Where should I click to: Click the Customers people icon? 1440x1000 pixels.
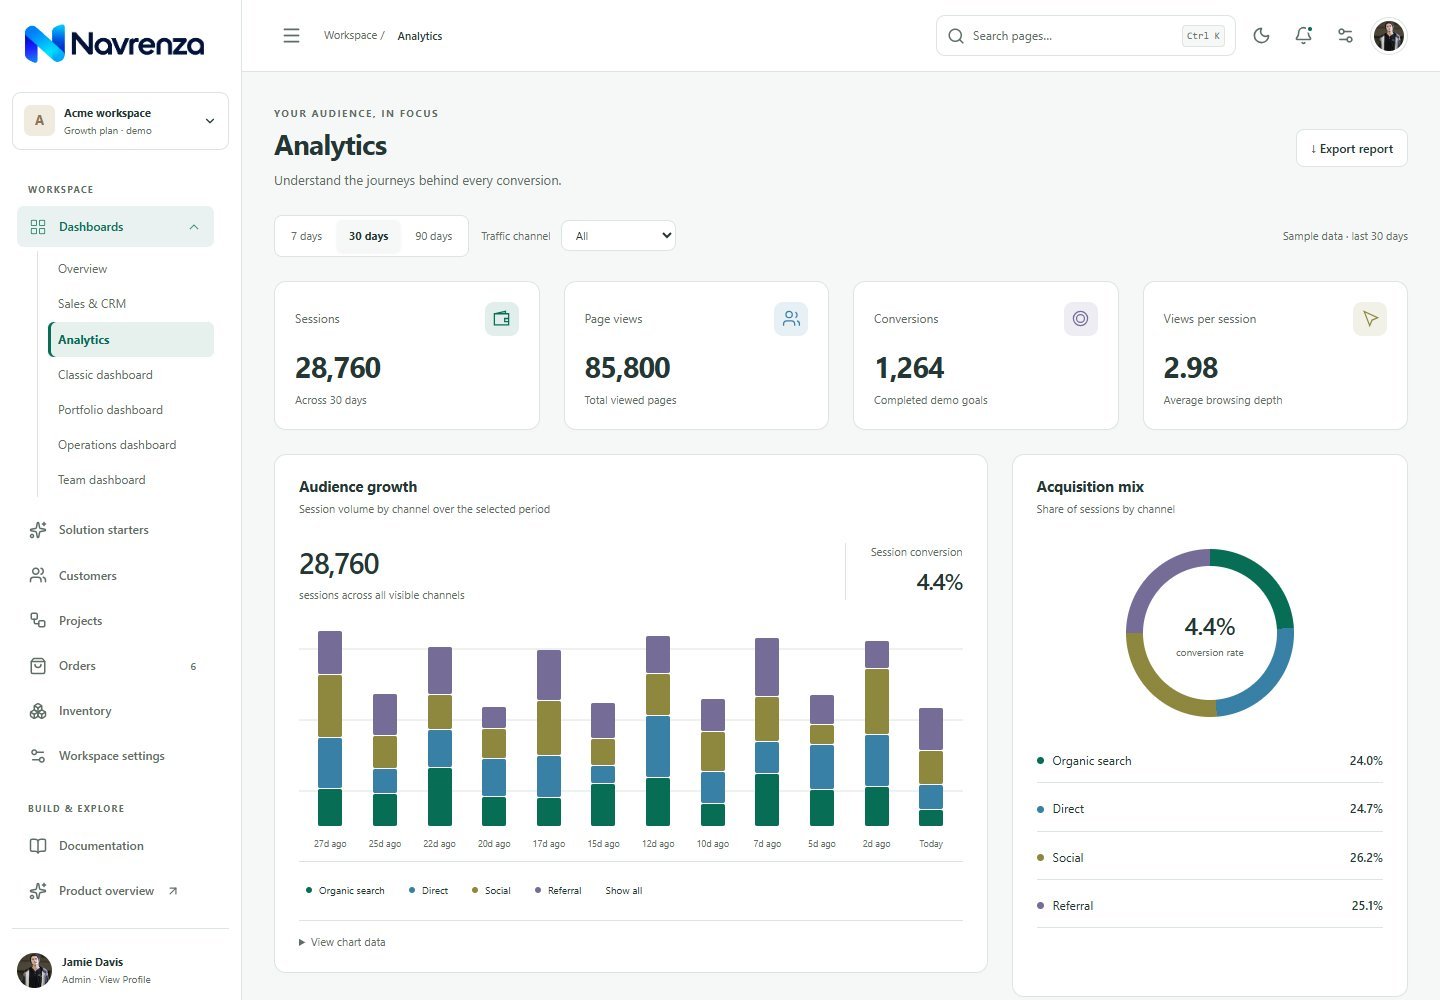click(38, 576)
